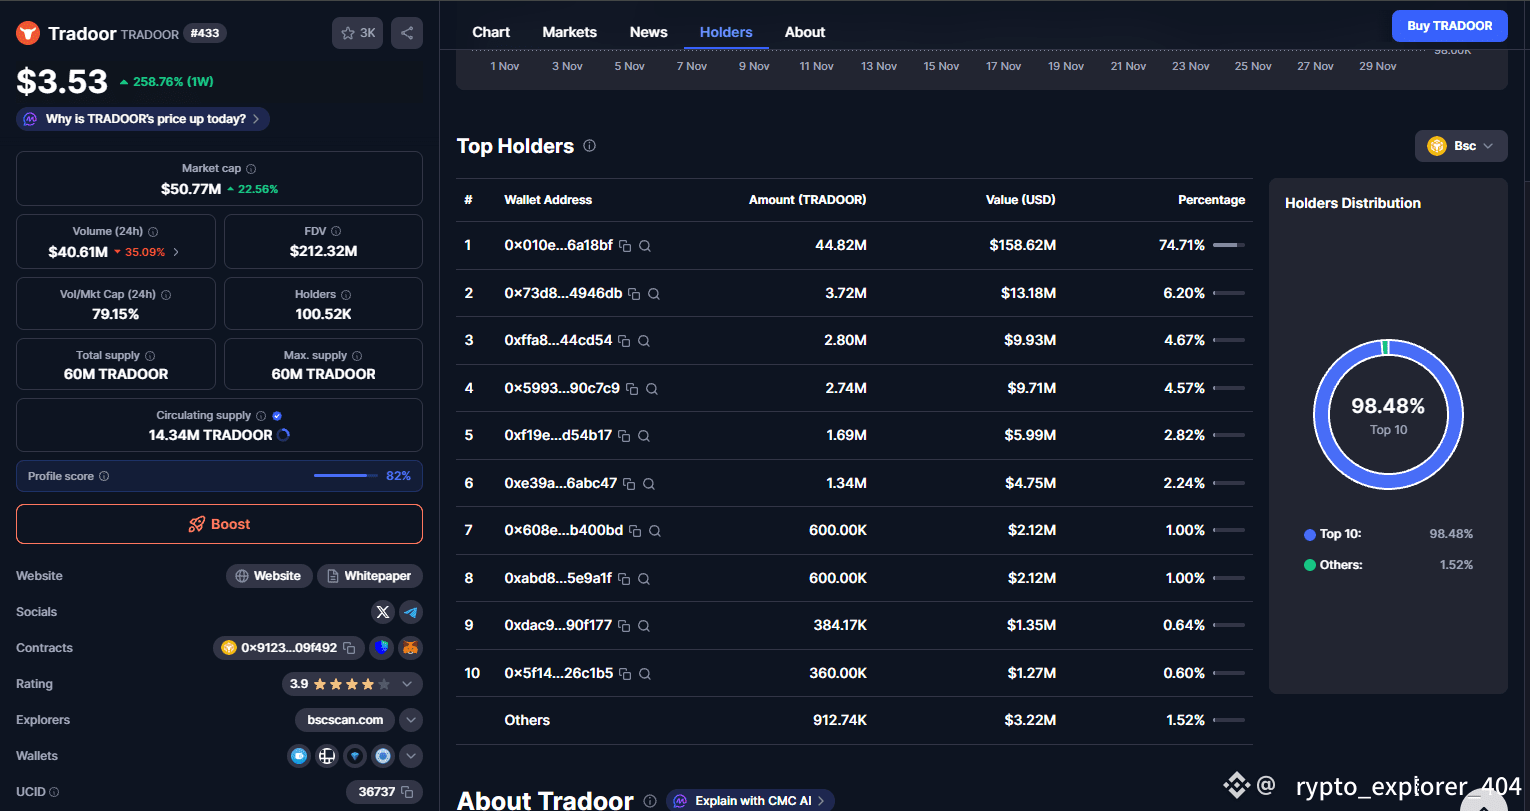Open the Bsc chain dropdown
The width and height of the screenshot is (1530, 811).
tap(1461, 146)
